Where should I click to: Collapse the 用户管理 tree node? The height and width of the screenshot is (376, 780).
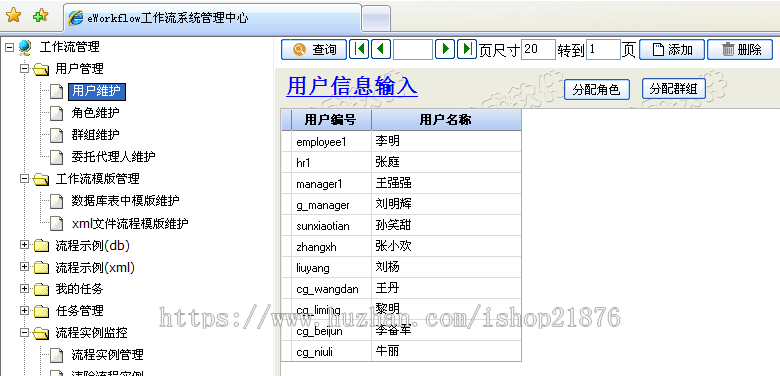24,68
